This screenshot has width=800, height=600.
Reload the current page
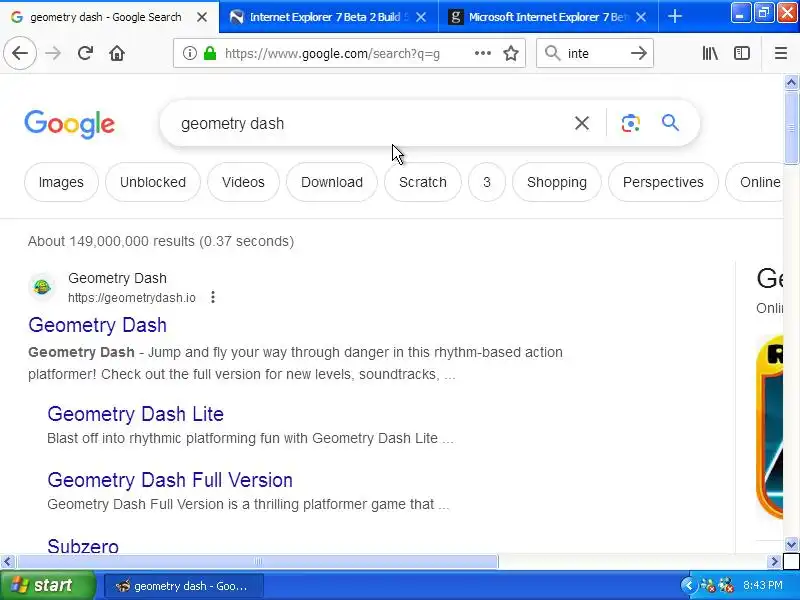85,53
